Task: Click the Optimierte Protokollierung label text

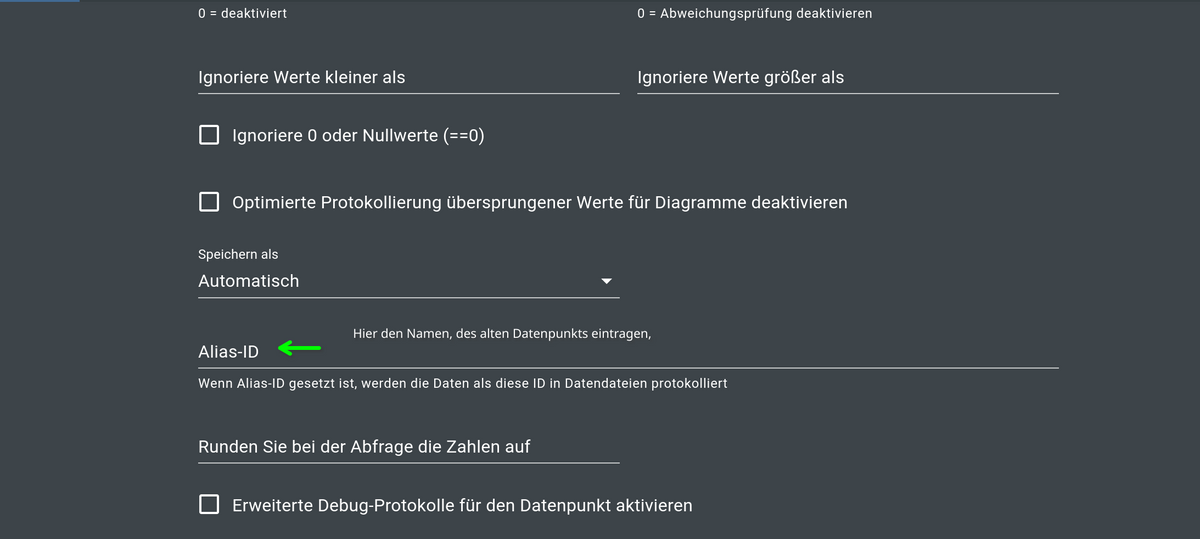Action: [x=539, y=203]
